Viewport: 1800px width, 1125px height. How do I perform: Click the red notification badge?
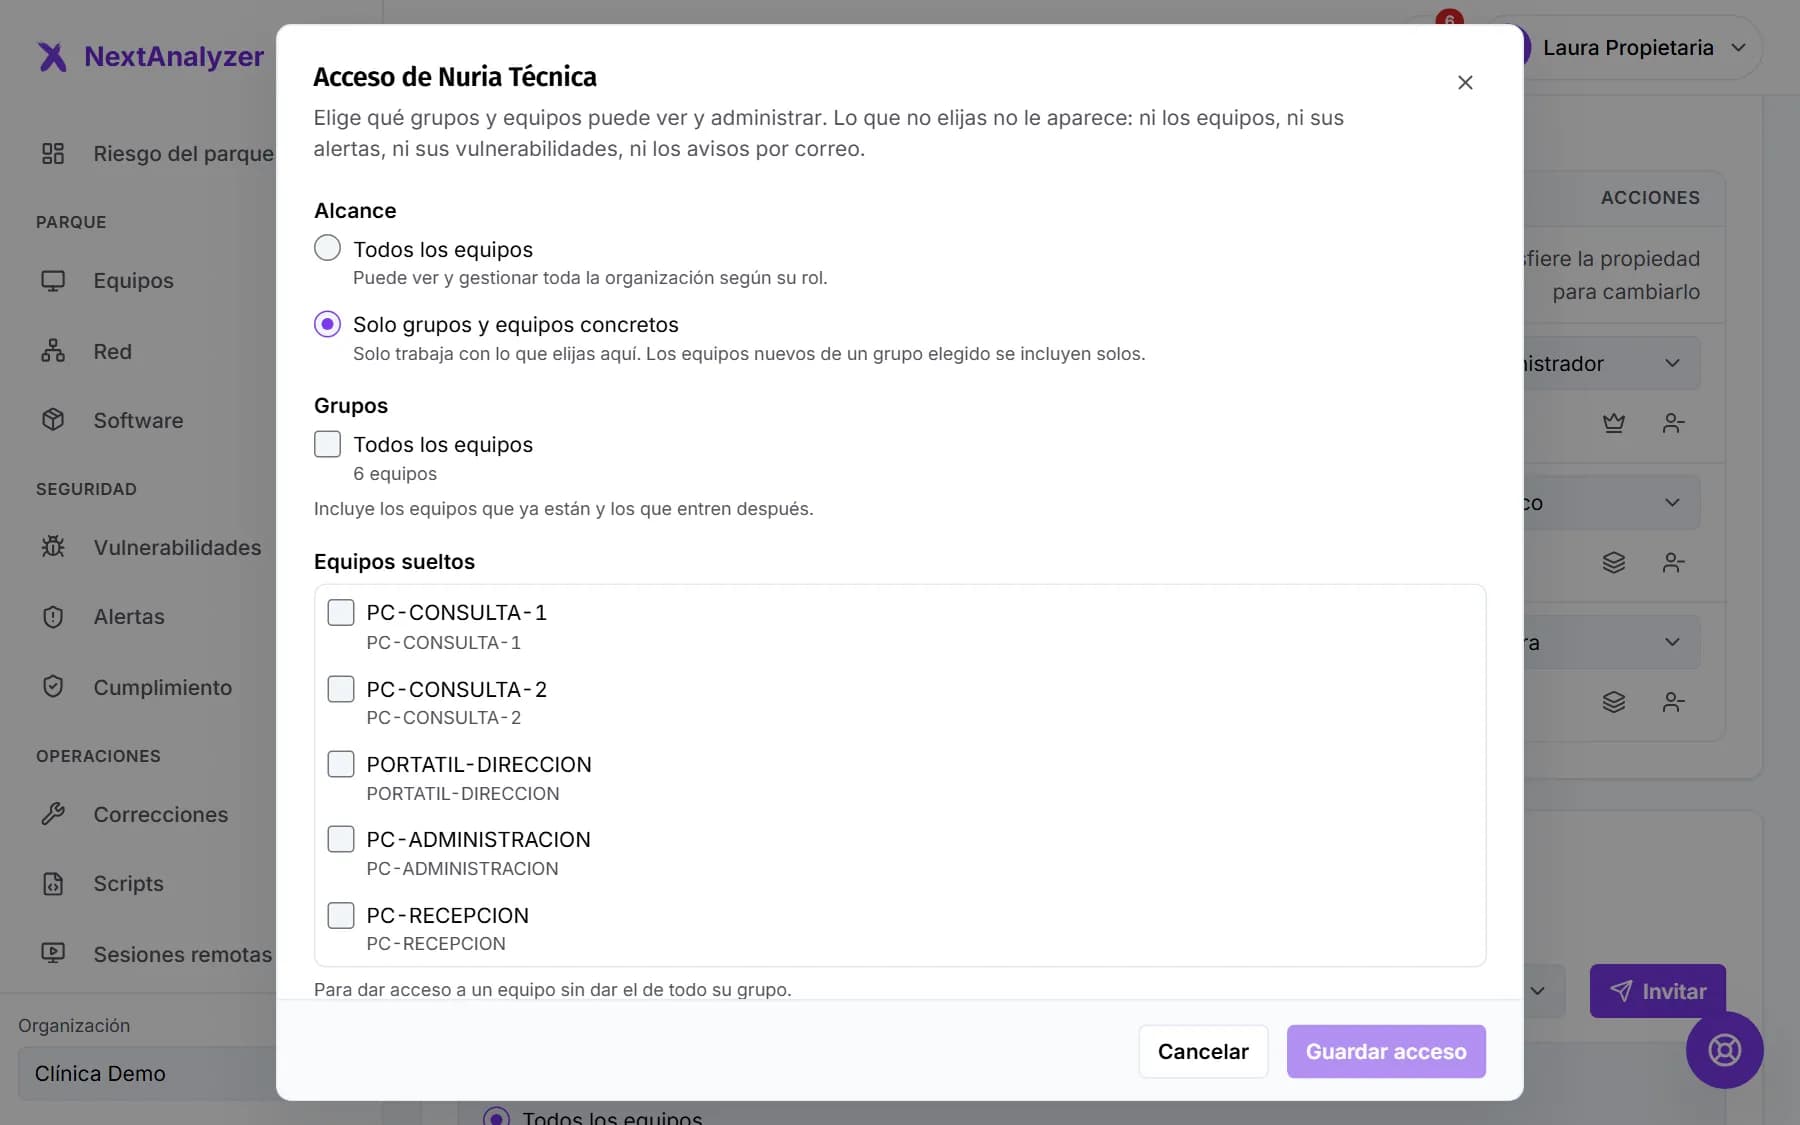pos(1449,18)
